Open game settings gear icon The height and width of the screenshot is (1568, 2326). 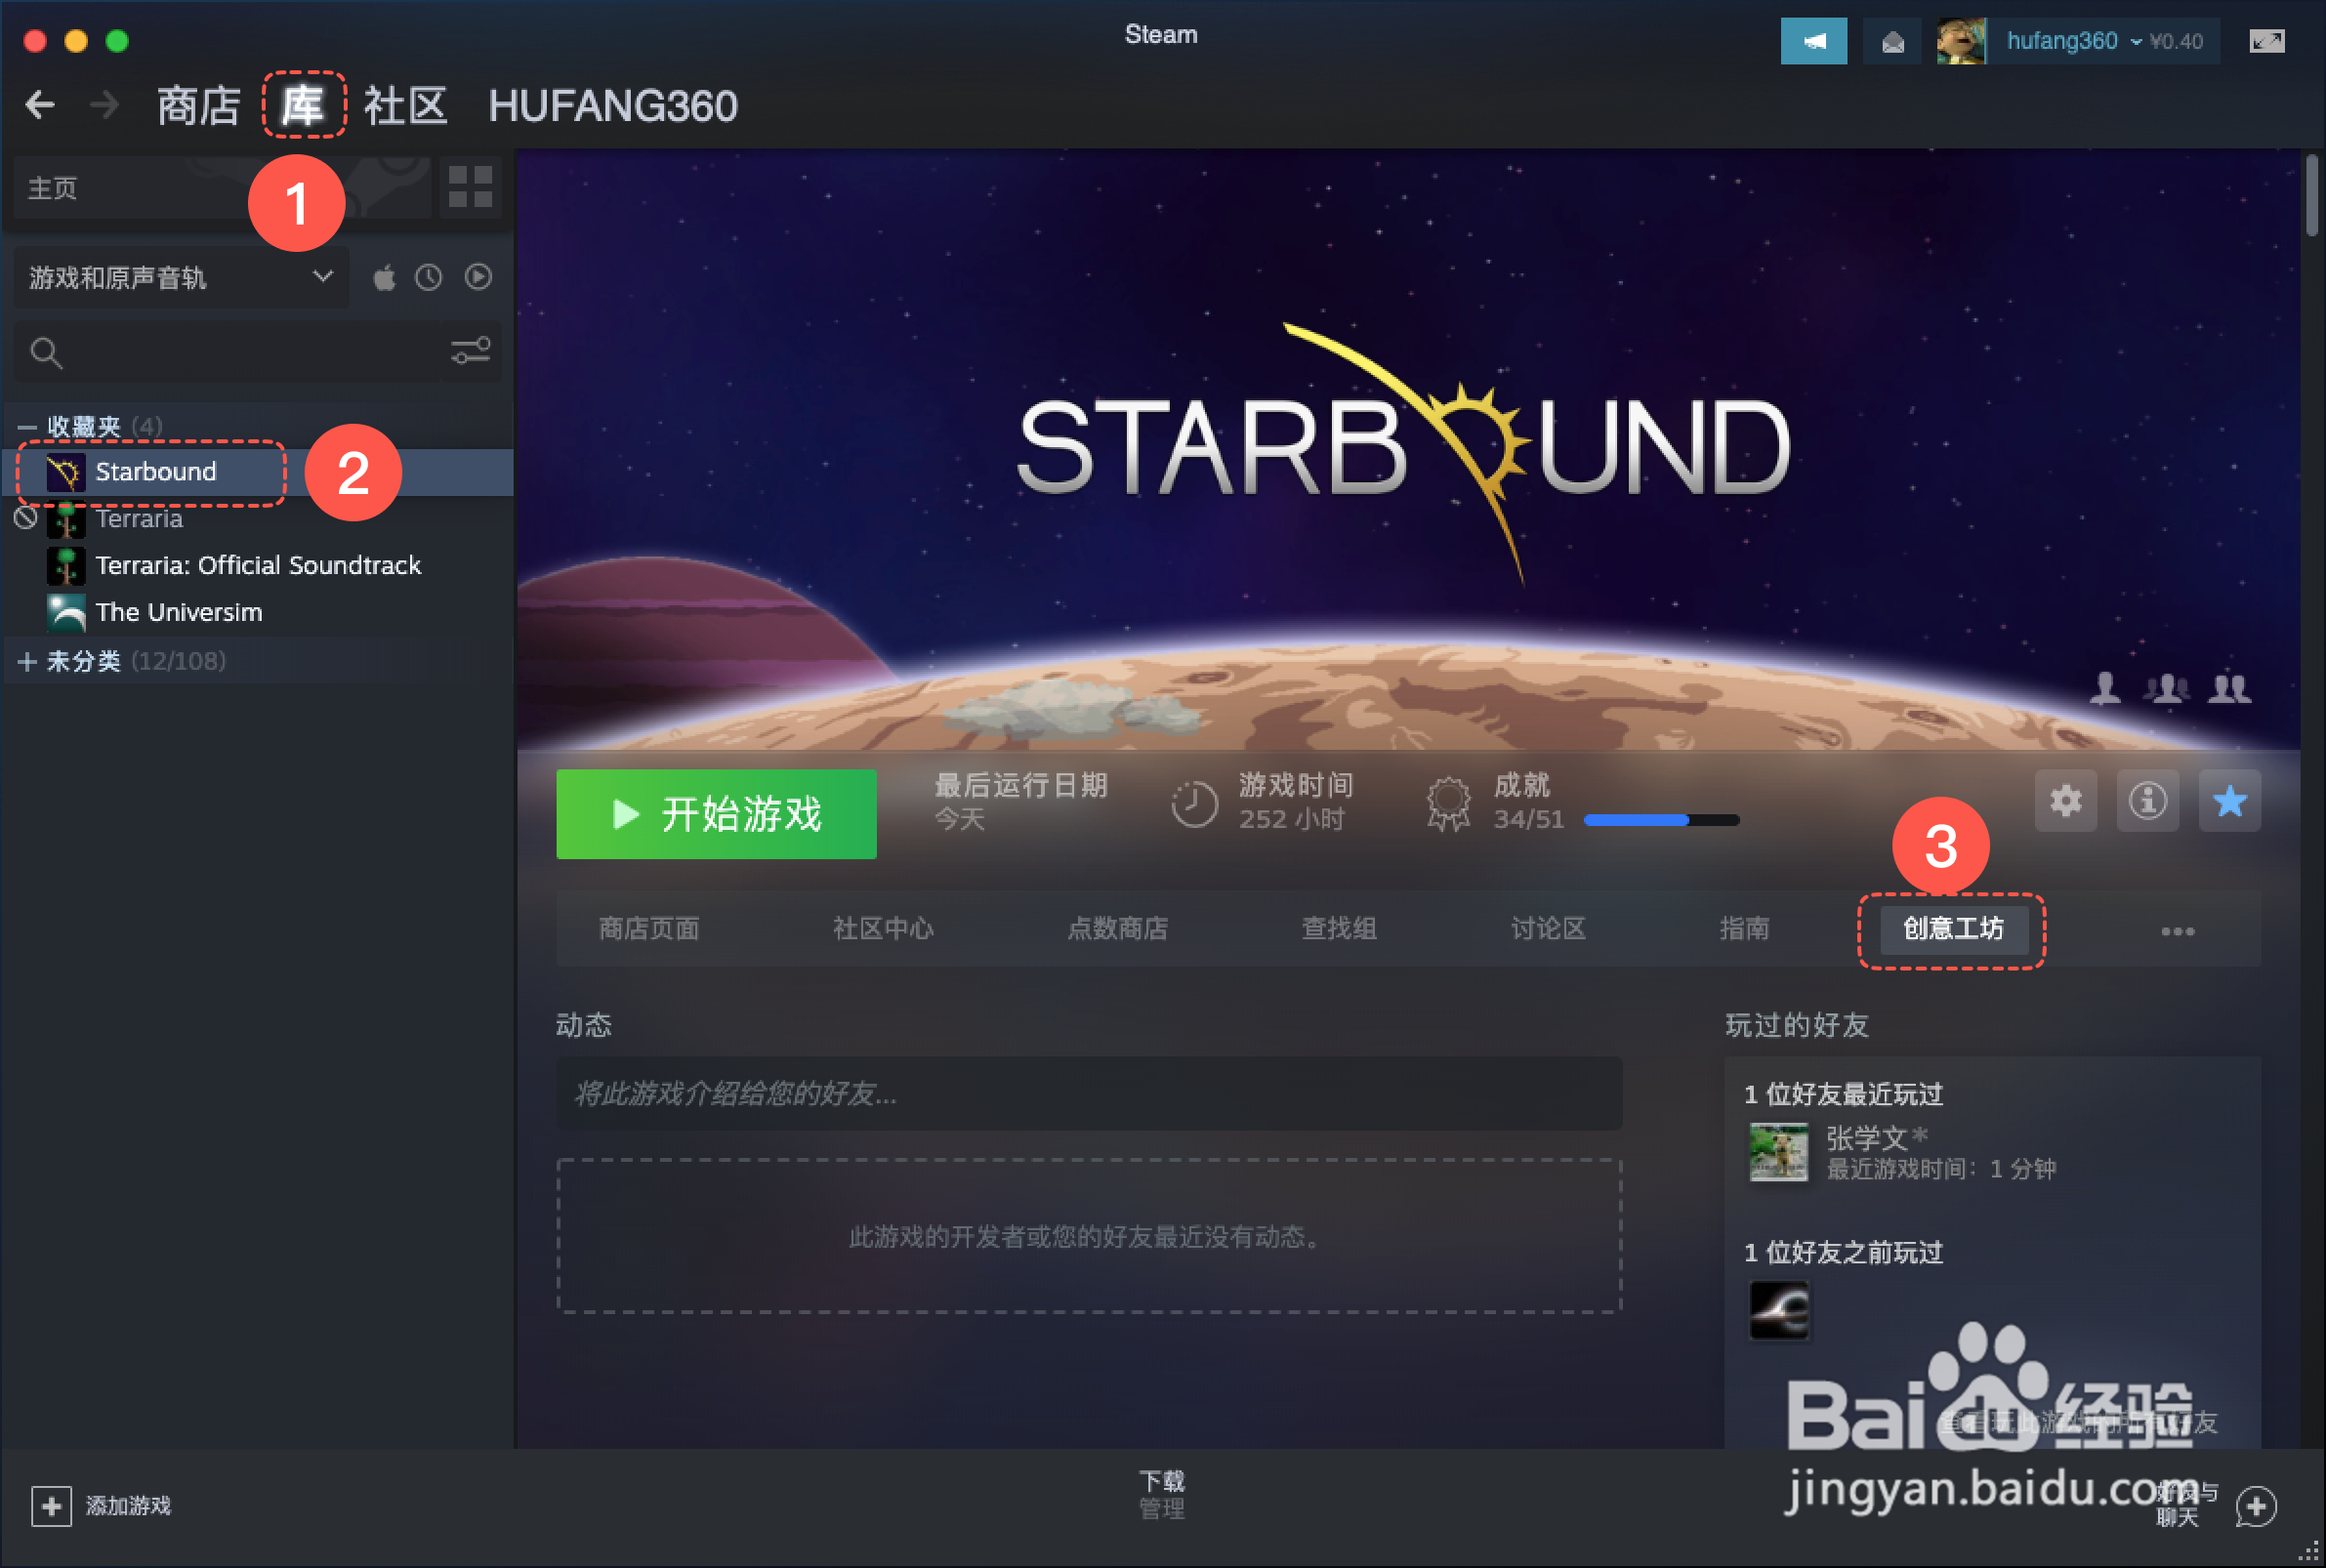[2065, 801]
